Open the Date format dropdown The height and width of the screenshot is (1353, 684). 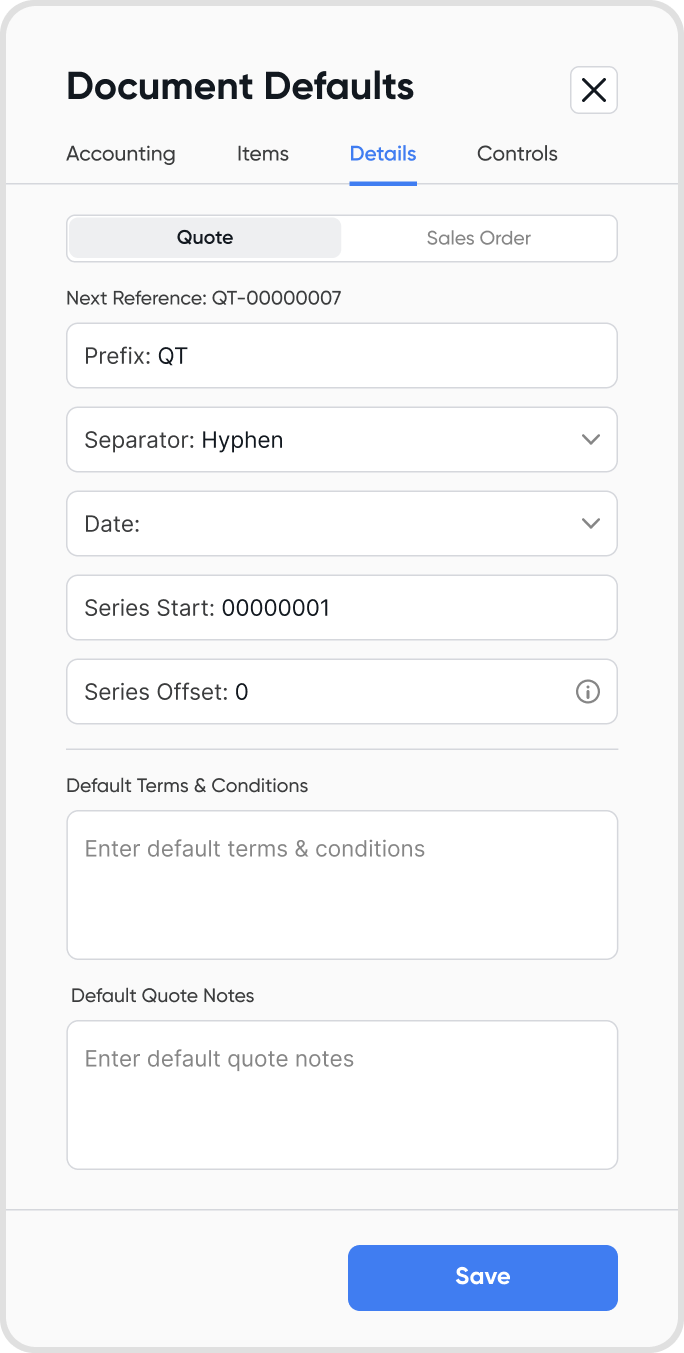pos(341,524)
